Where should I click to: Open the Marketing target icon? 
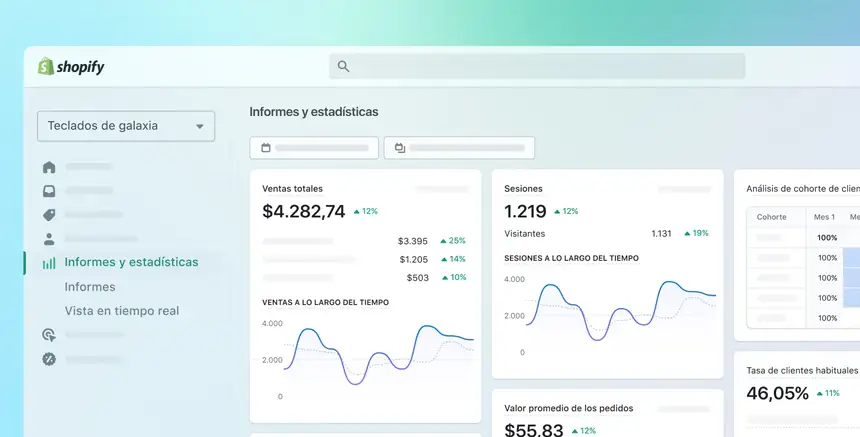click(x=49, y=335)
